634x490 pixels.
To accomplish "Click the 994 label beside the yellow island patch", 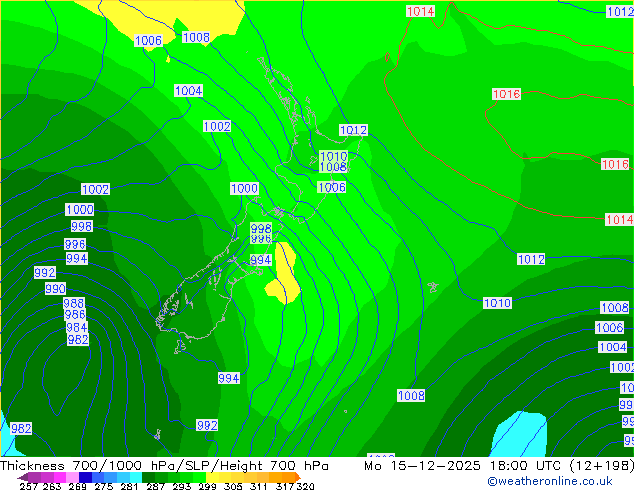I will pyautogui.click(x=261, y=260).
